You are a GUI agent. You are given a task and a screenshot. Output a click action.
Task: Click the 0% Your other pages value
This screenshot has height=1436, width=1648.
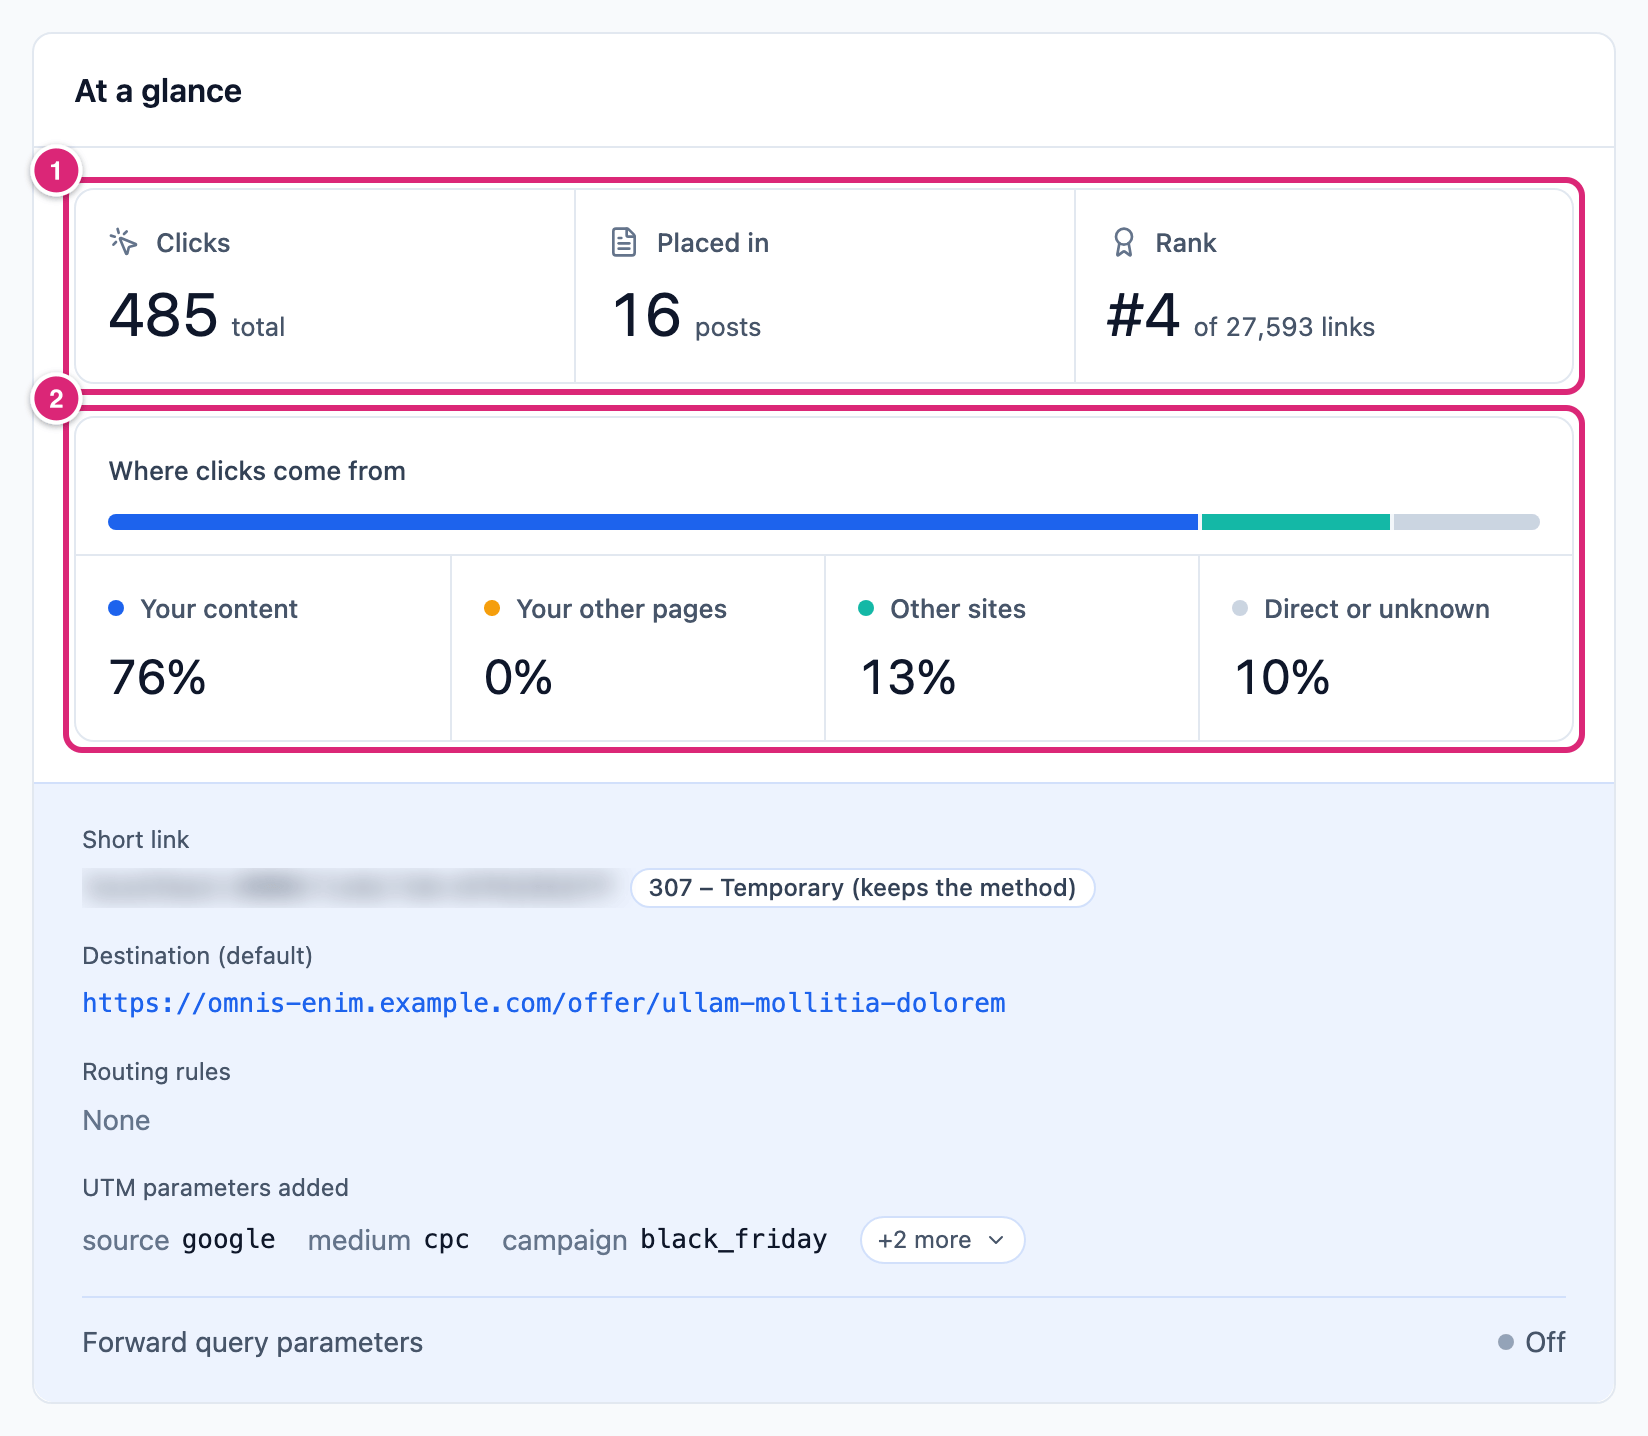click(518, 677)
